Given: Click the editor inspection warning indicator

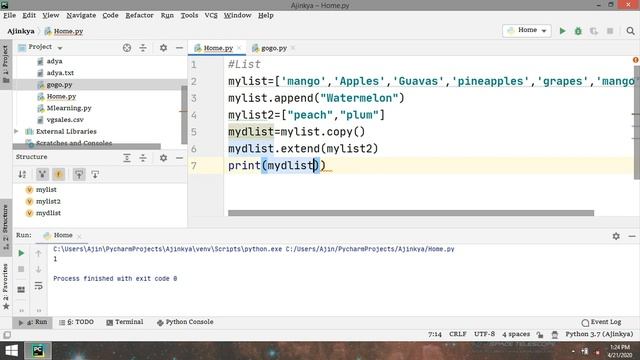Looking at the screenshot, I should point(636,60).
